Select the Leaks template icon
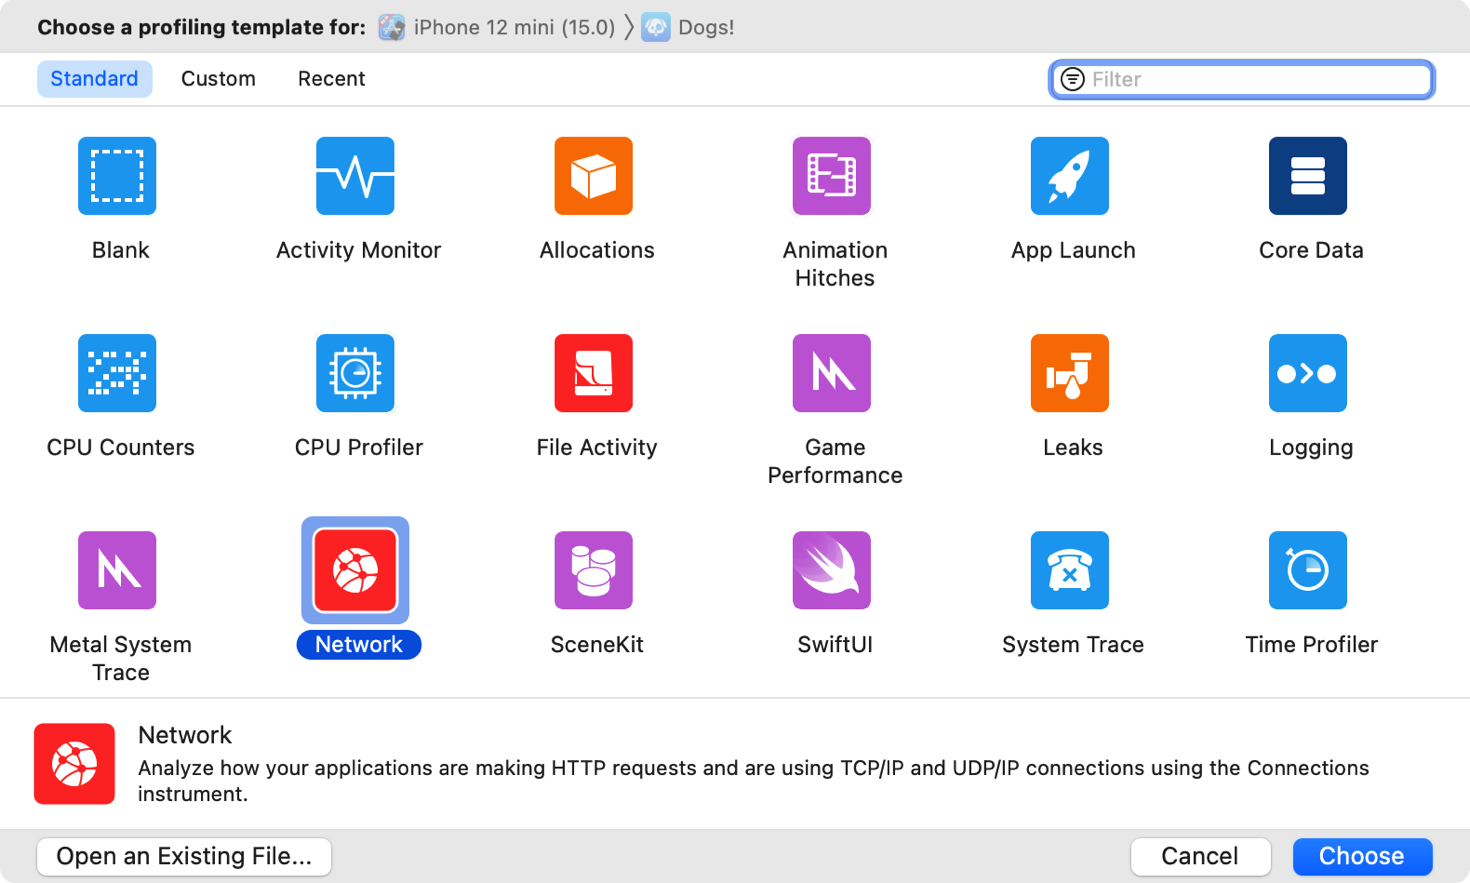The width and height of the screenshot is (1470, 883). 1070,373
